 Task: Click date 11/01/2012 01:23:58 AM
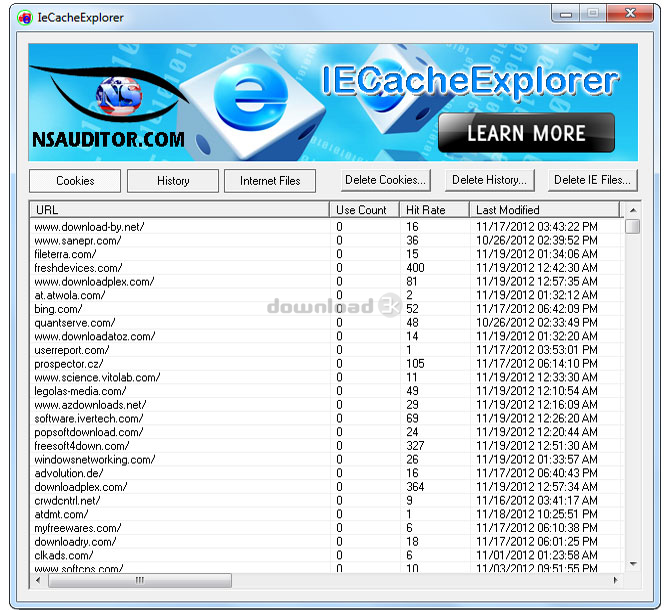tap(537, 555)
